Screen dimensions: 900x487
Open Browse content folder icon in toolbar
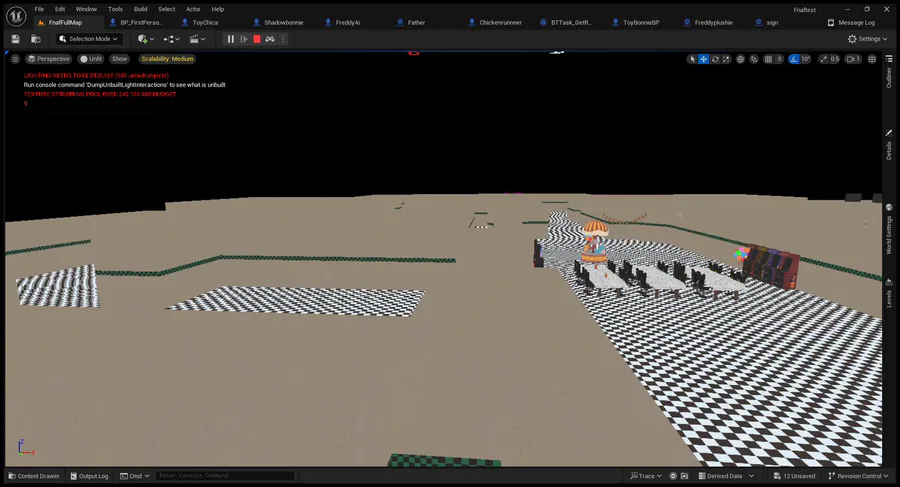[36, 39]
